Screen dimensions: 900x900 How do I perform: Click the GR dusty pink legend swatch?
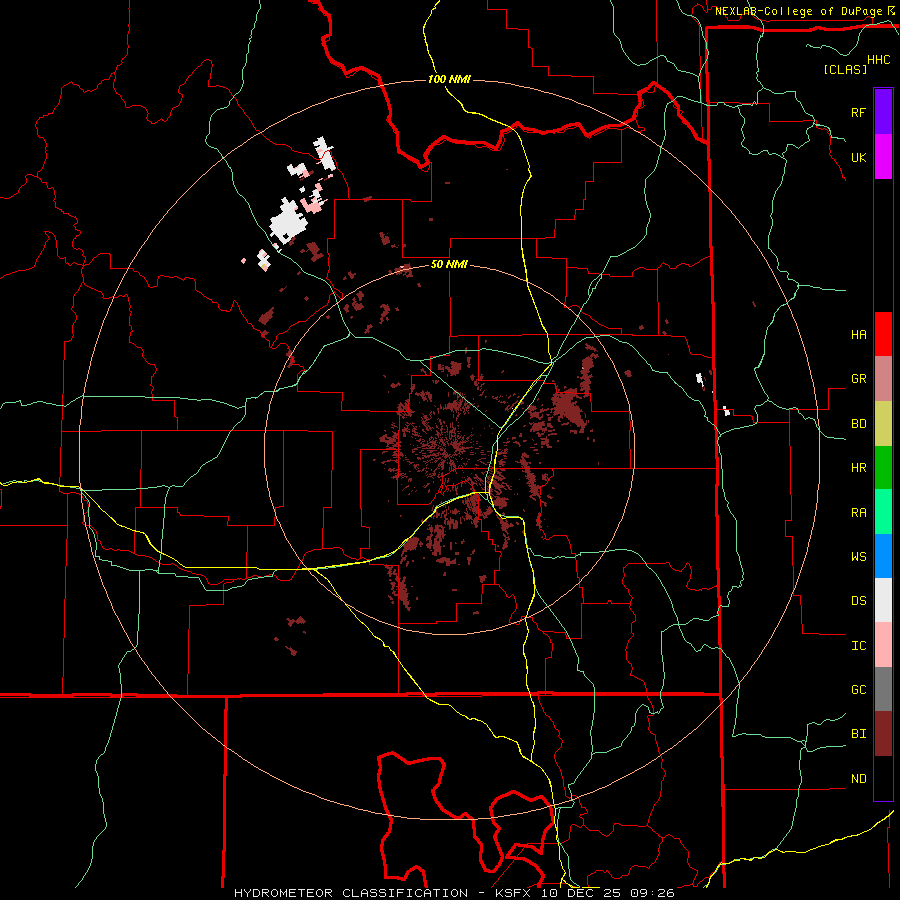click(x=883, y=379)
